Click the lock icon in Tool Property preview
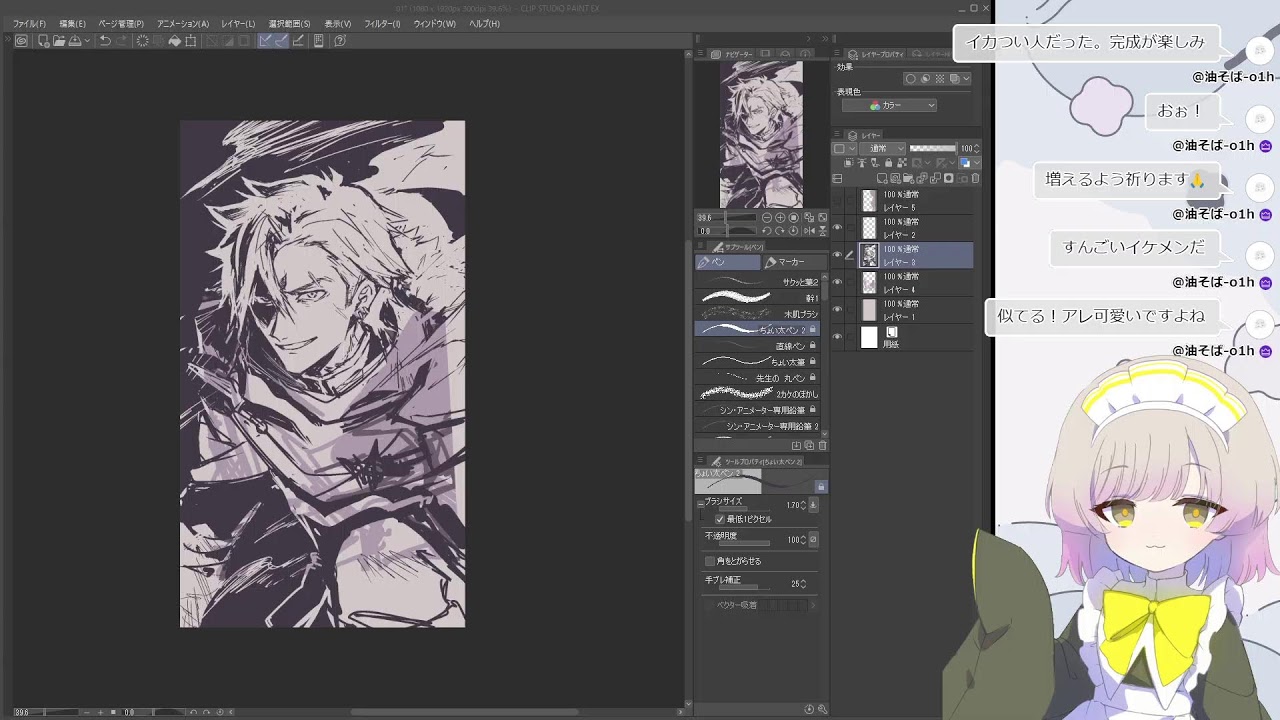Screen dimensions: 1280x720 tap(821, 487)
